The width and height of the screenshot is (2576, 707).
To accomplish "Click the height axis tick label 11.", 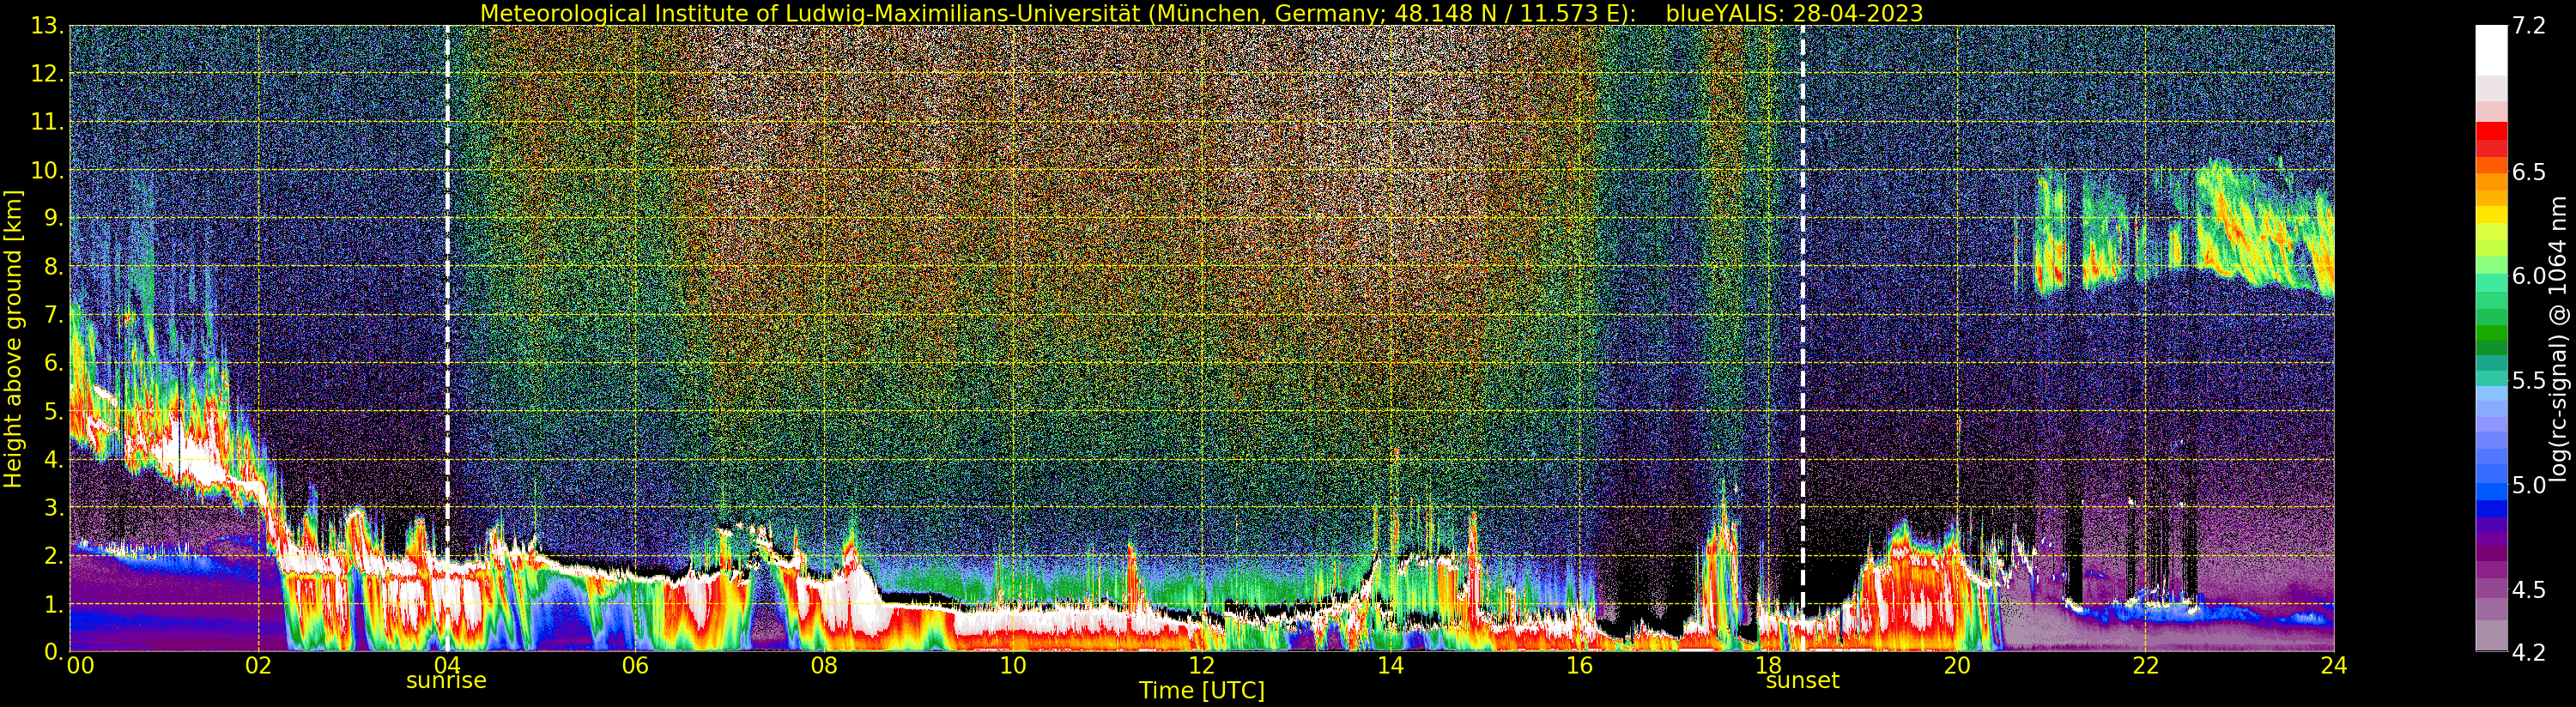I will click(47, 122).
